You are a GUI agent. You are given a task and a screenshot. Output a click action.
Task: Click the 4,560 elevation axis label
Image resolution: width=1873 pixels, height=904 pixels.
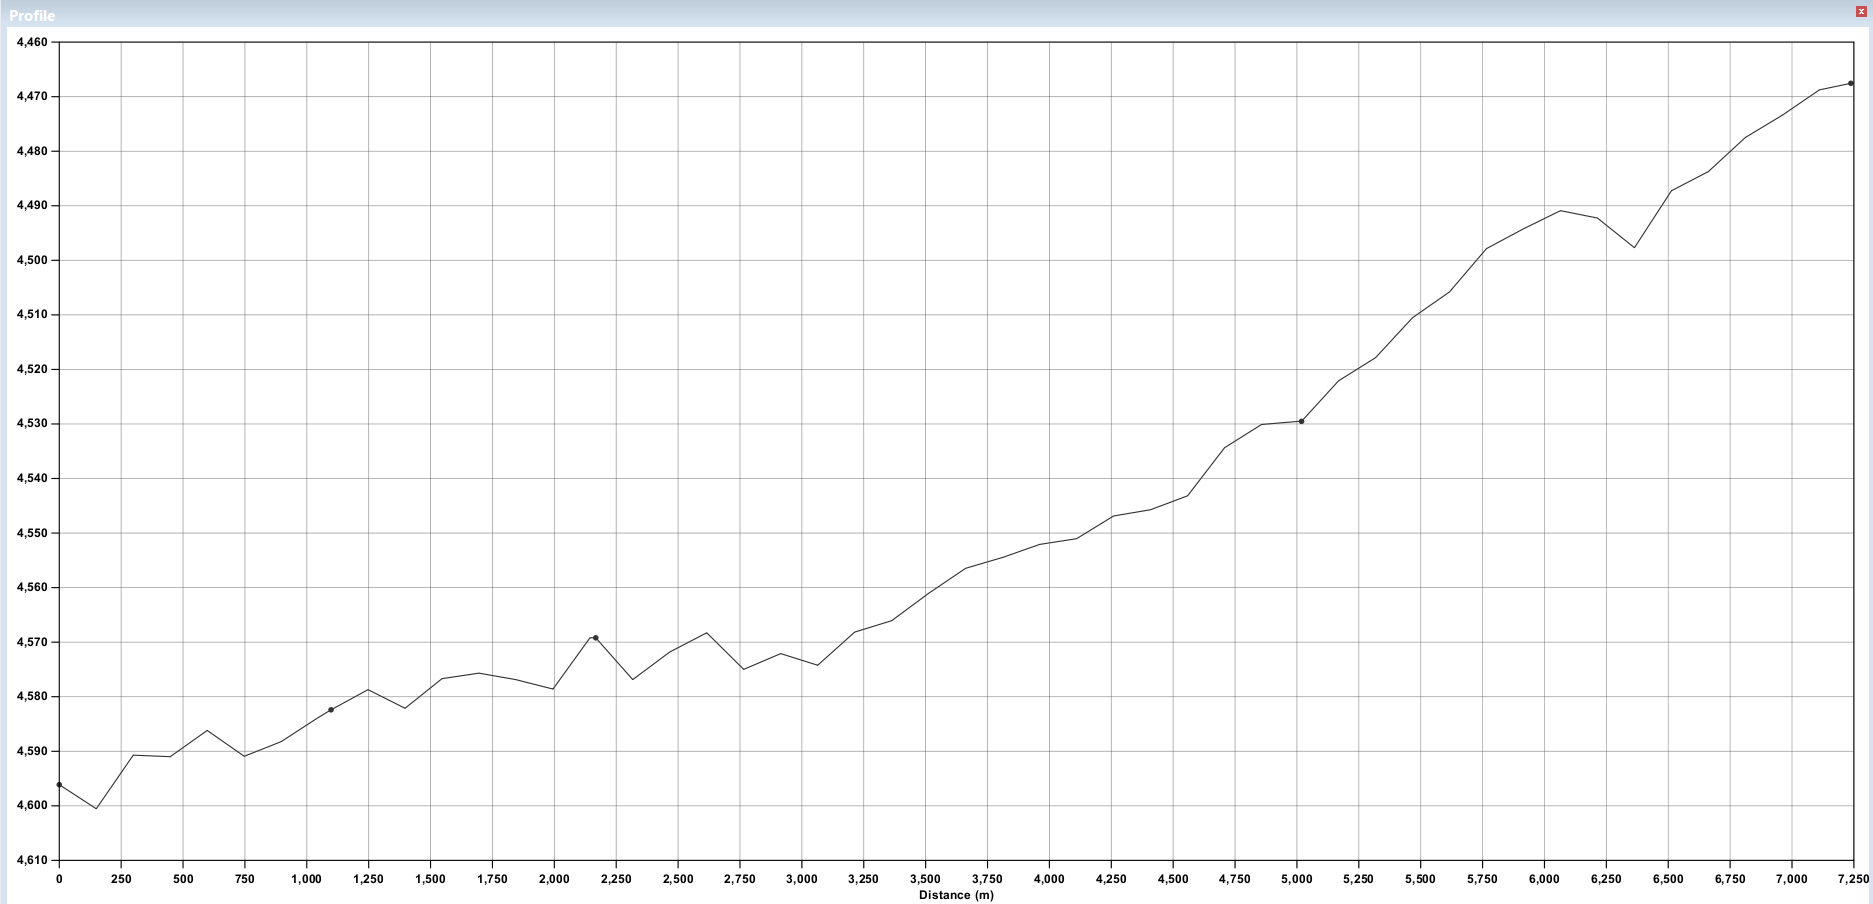click(32, 588)
